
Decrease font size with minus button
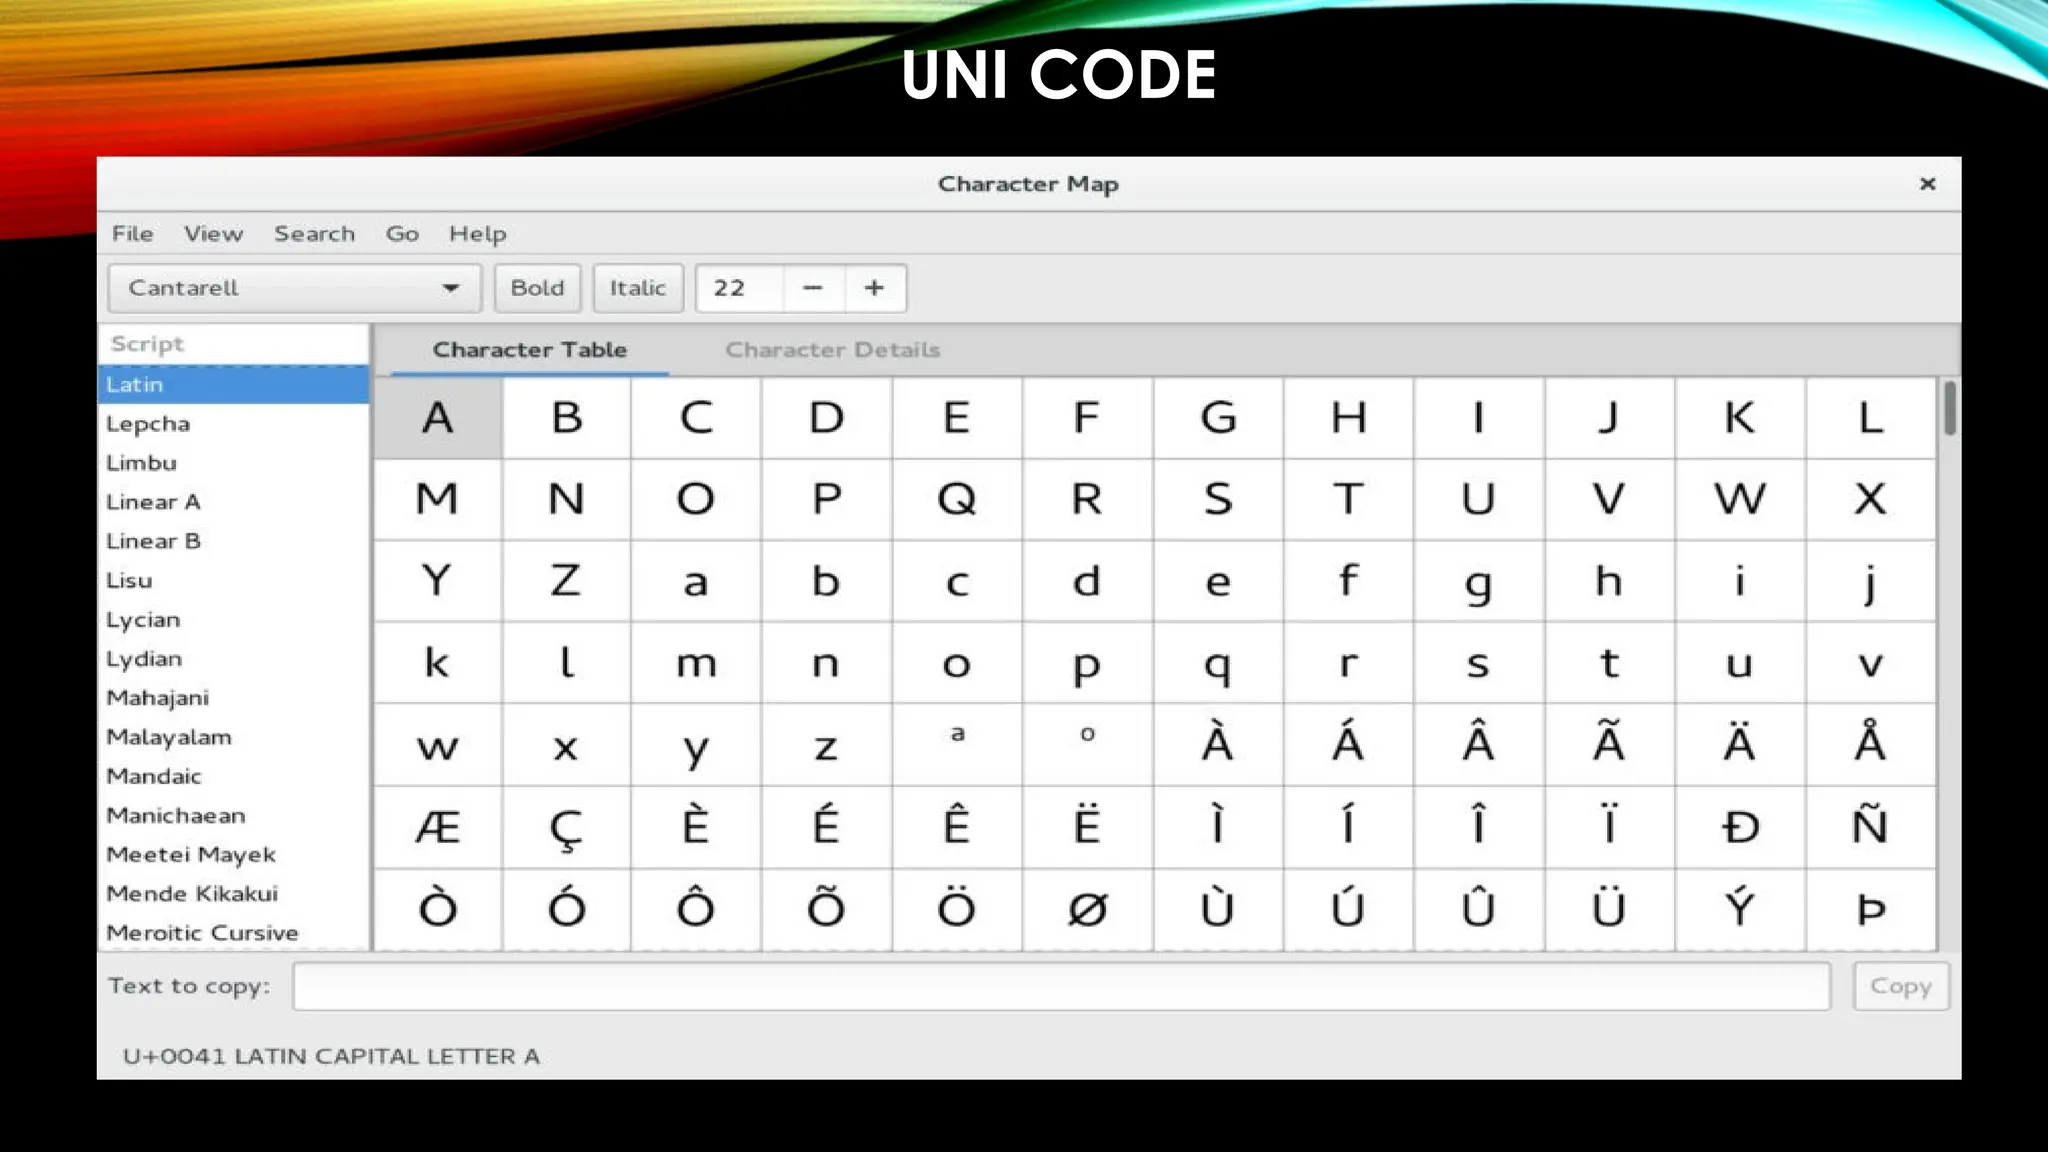pyautogui.click(x=813, y=288)
